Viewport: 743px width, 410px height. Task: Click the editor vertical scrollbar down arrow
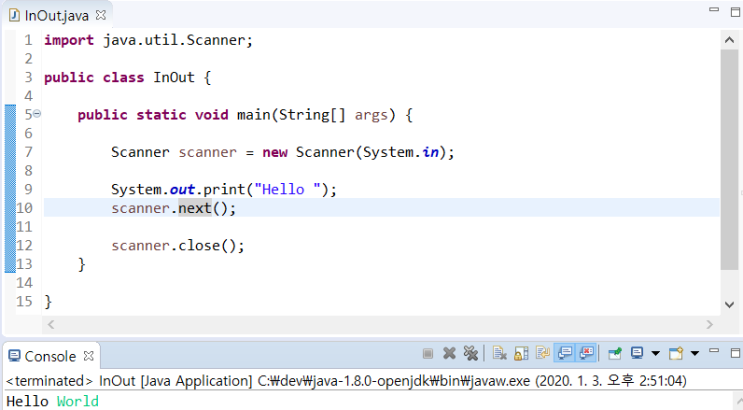tap(729, 304)
